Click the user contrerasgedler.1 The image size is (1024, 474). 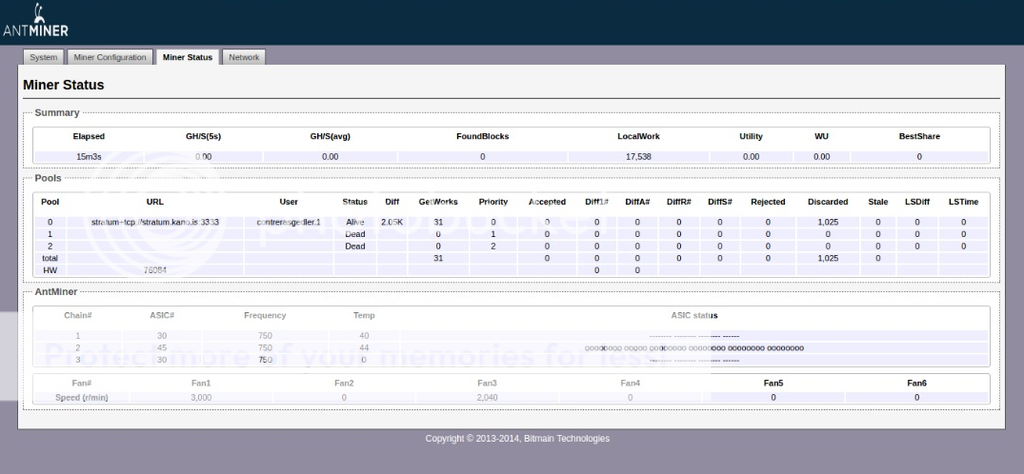289,222
